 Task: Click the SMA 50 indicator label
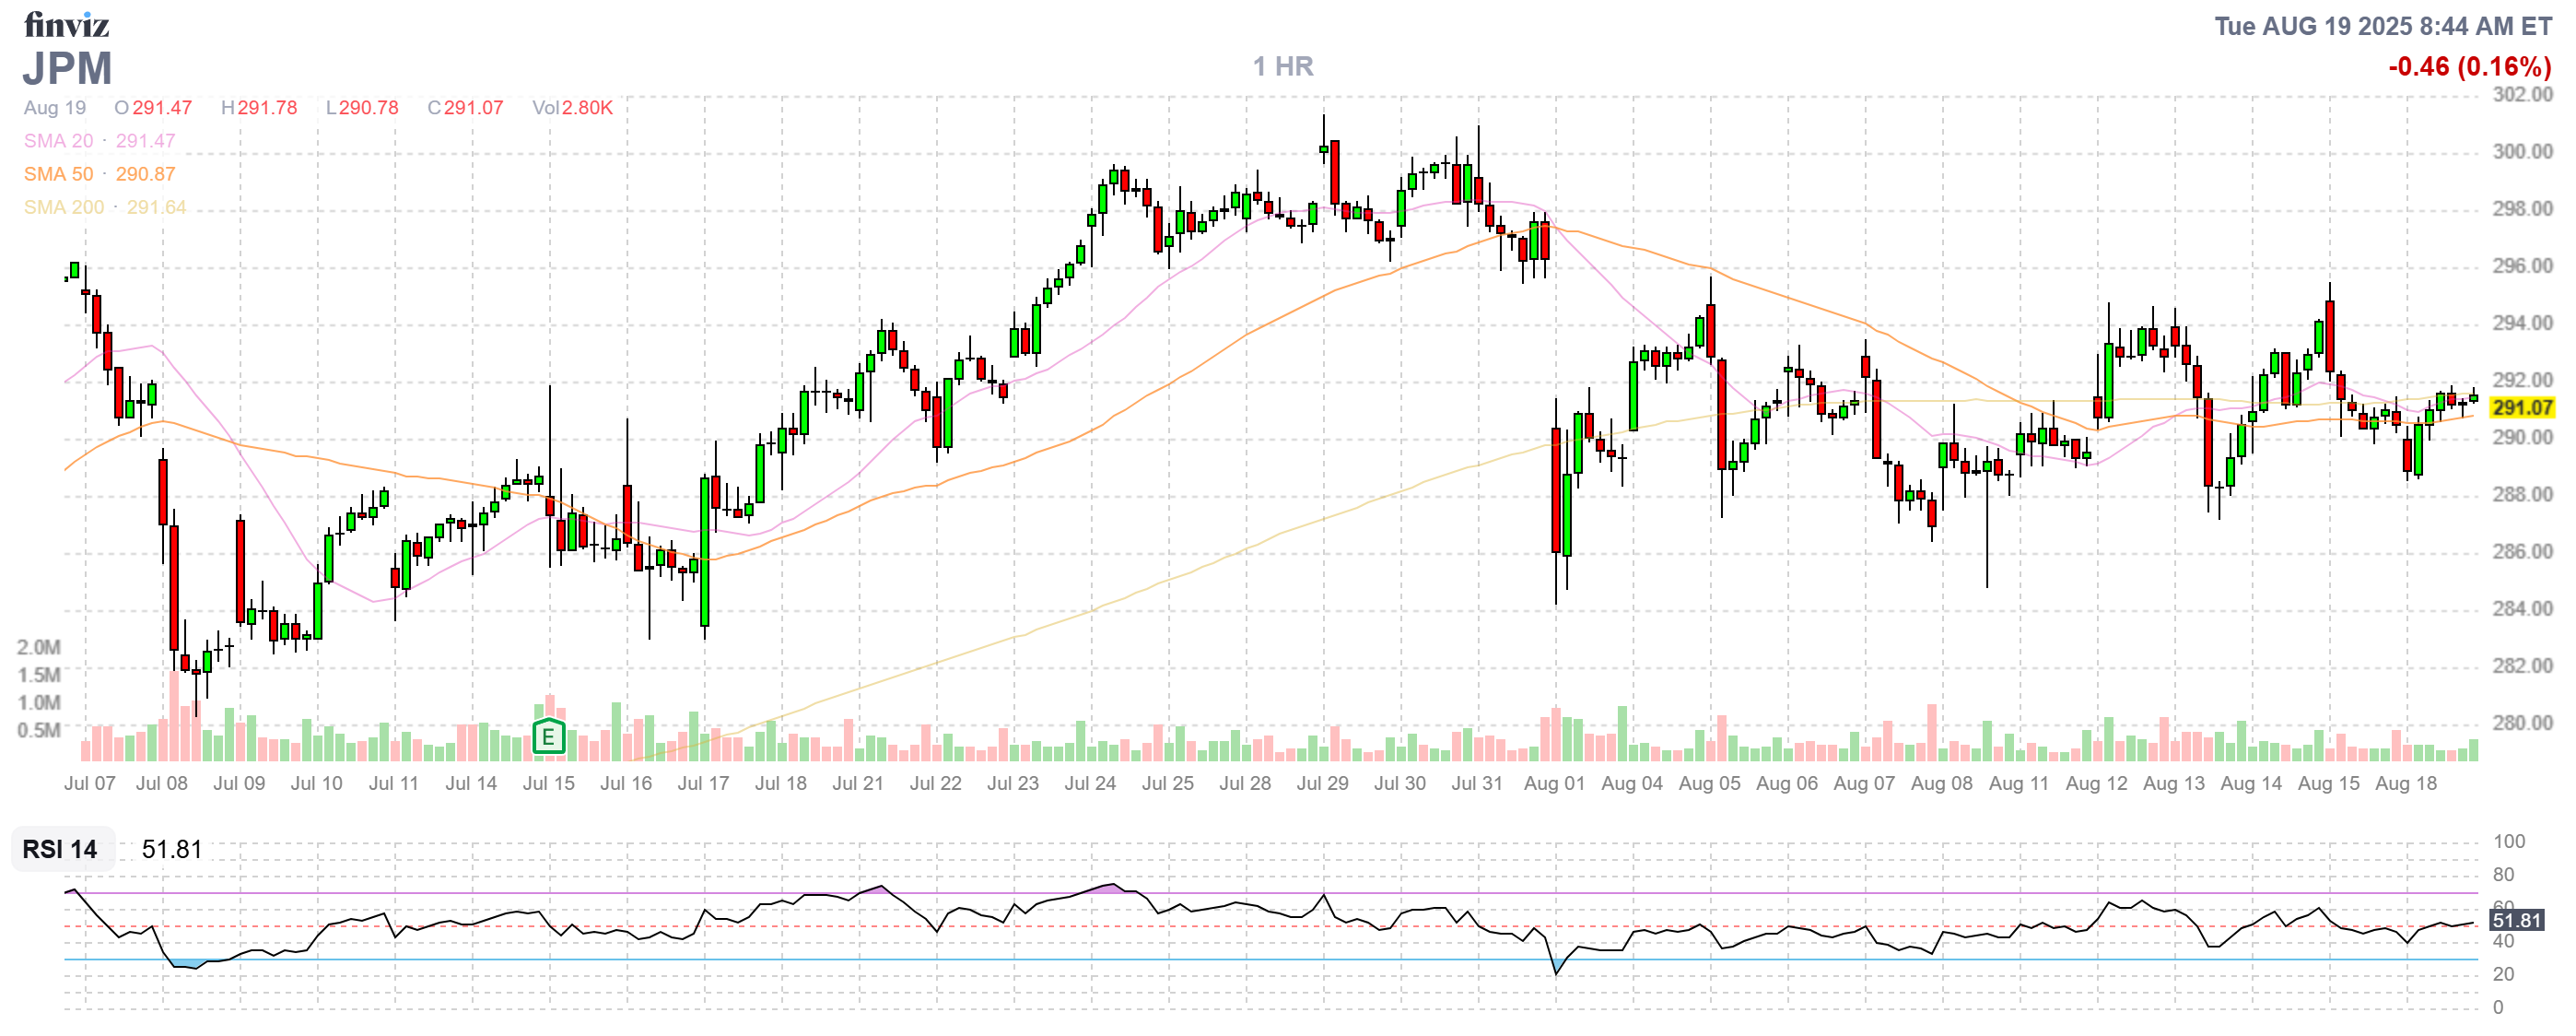pos(58,174)
